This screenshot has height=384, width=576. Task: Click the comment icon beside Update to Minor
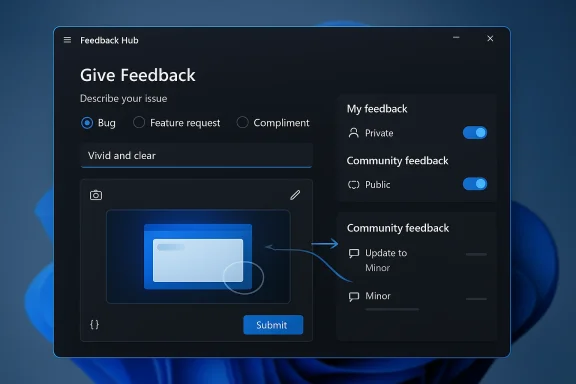click(x=354, y=253)
